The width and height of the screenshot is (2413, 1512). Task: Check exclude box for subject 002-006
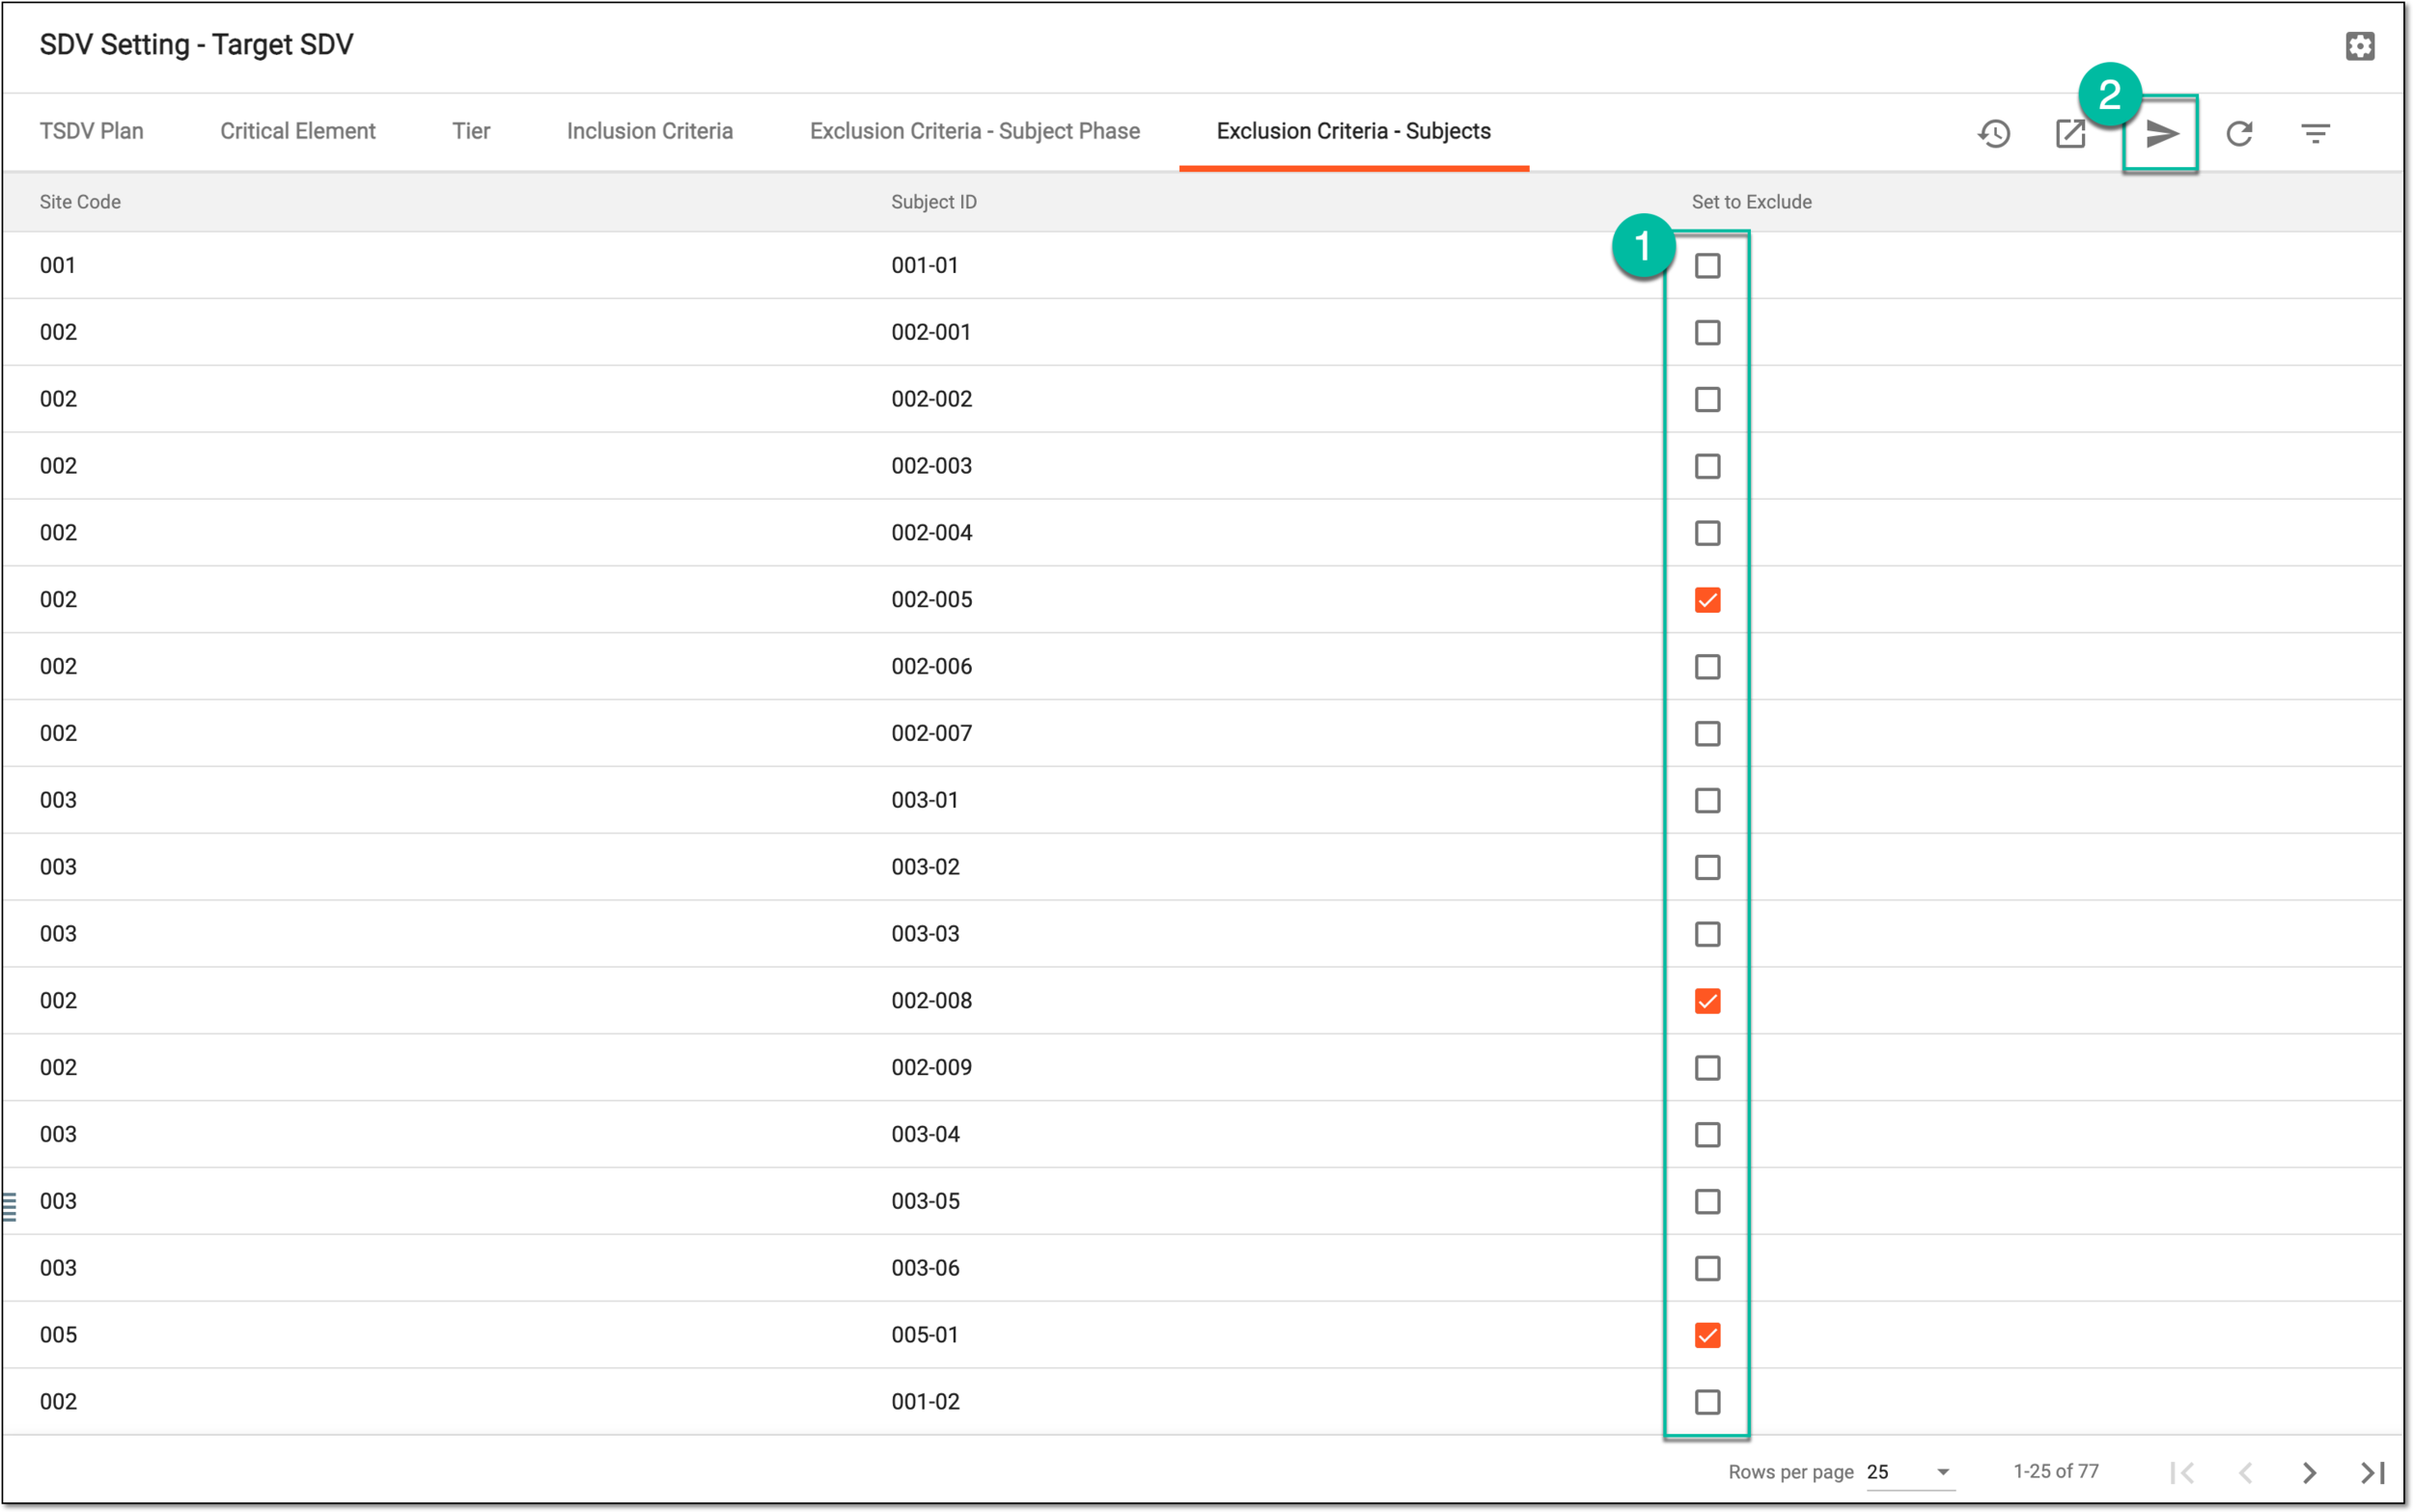tap(1707, 667)
